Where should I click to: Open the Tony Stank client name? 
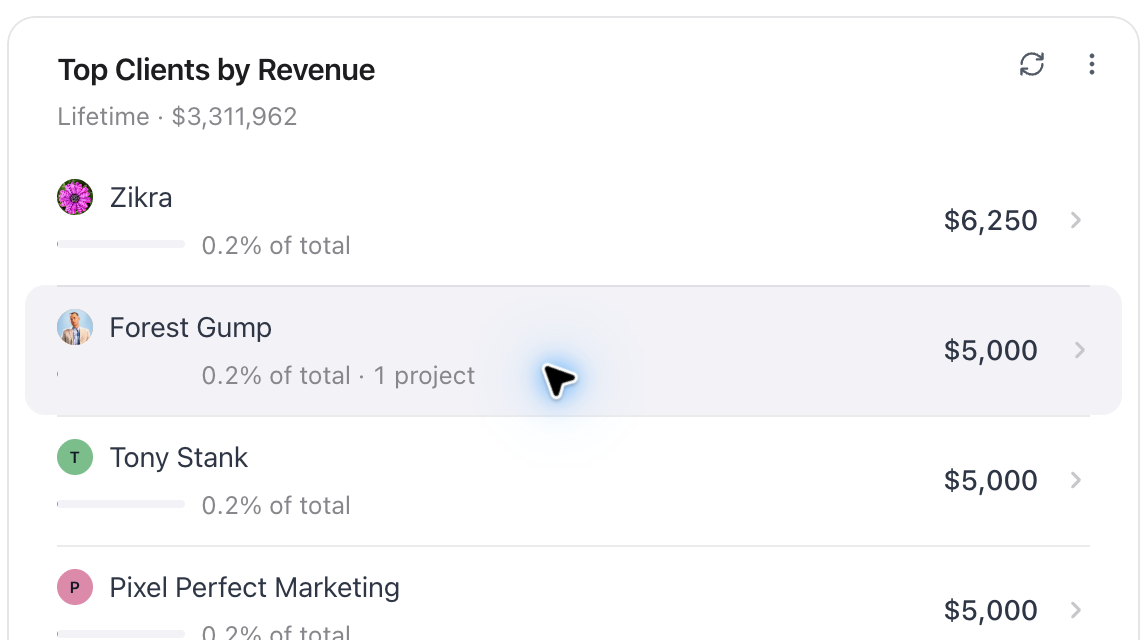coord(179,458)
